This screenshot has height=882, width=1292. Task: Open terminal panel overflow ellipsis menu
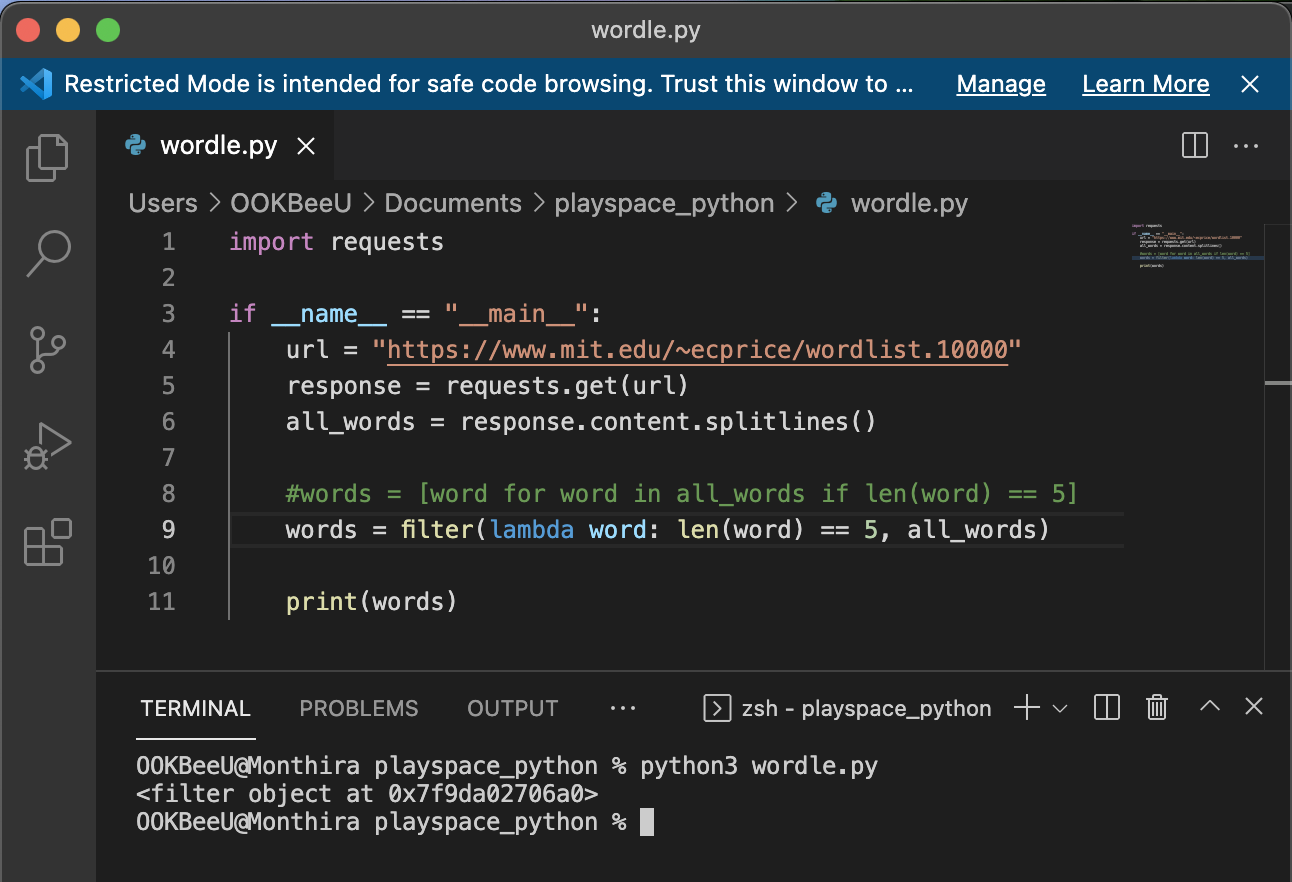click(x=622, y=707)
